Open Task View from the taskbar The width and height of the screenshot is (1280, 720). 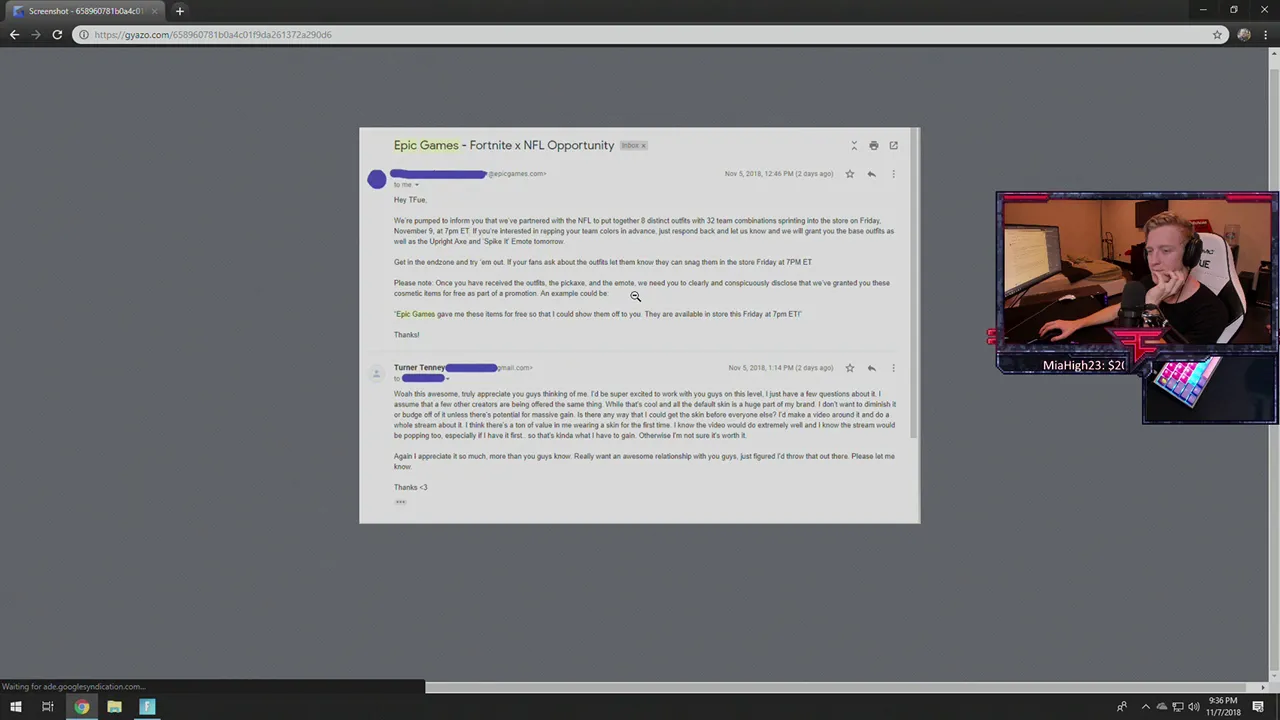(x=47, y=707)
